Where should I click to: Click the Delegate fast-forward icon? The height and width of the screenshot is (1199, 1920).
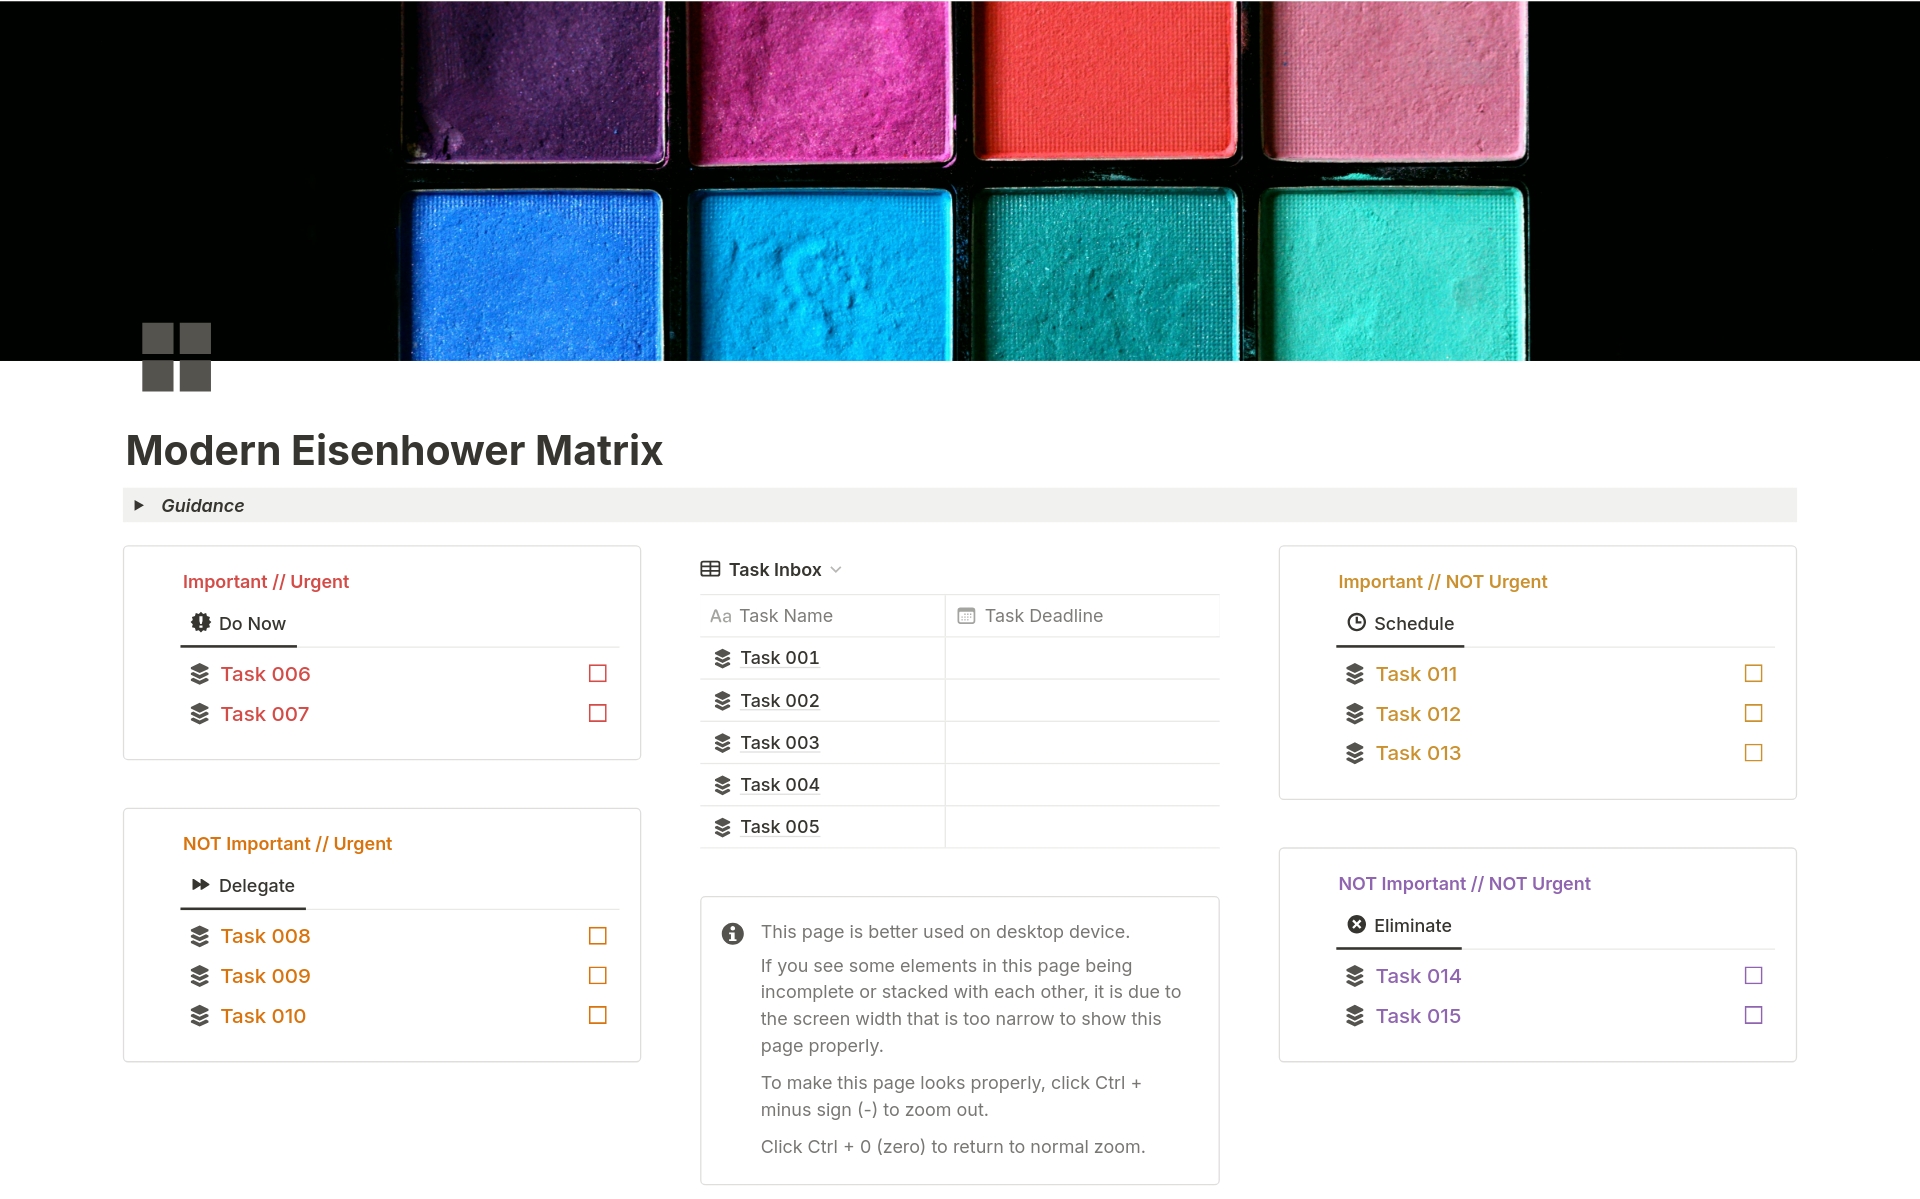[x=200, y=885]
